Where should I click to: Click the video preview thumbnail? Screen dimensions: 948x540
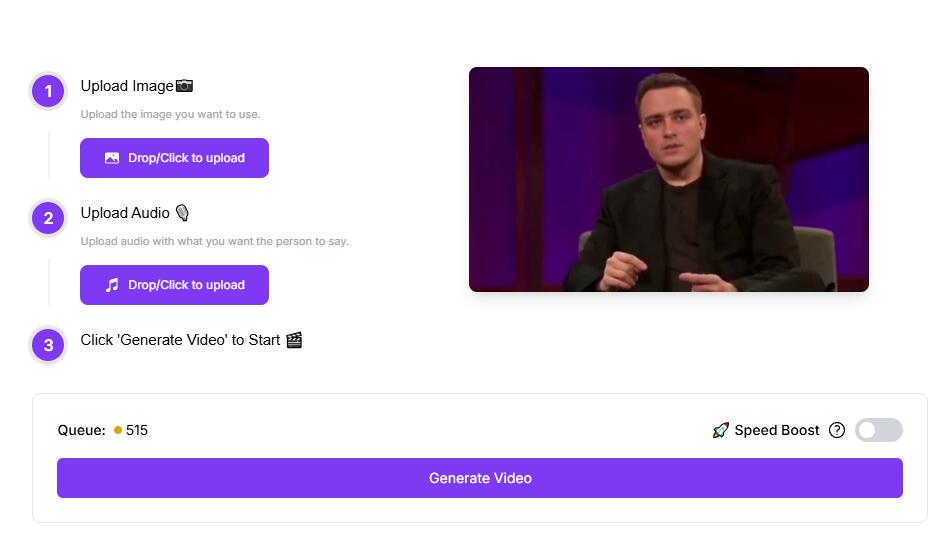pos(668,179)
